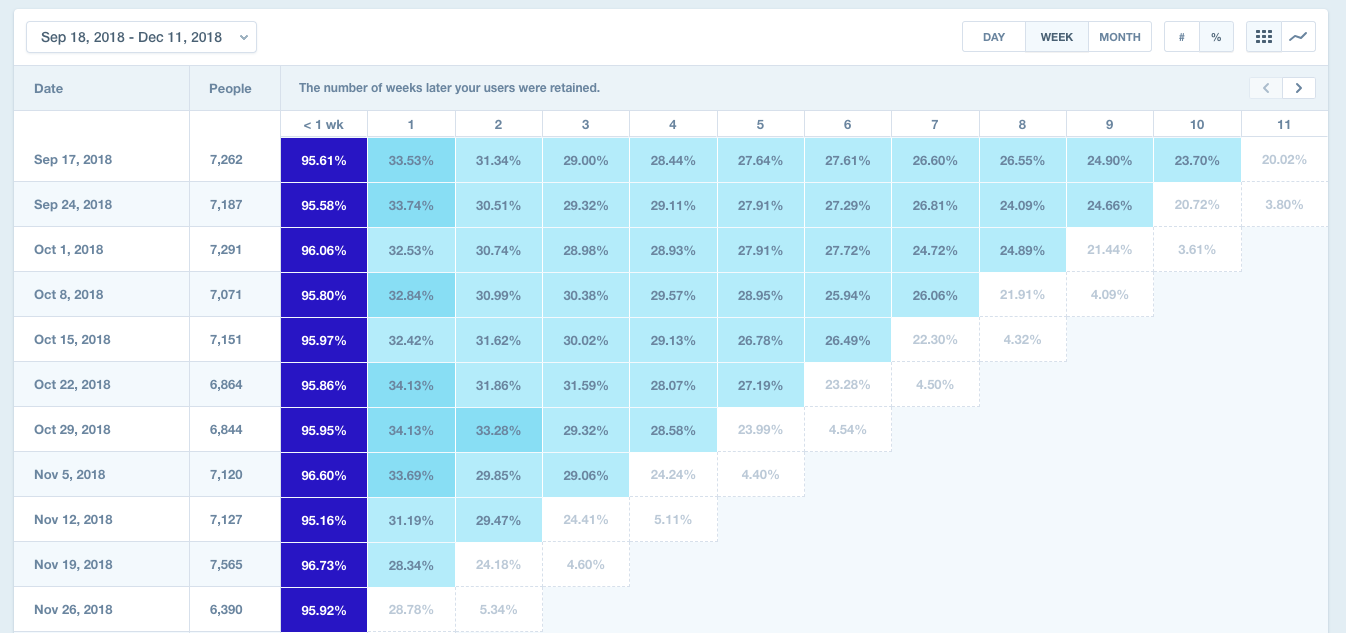Click the '< 1 wk' column header
1346x633 pixels.
pos(324,124)
